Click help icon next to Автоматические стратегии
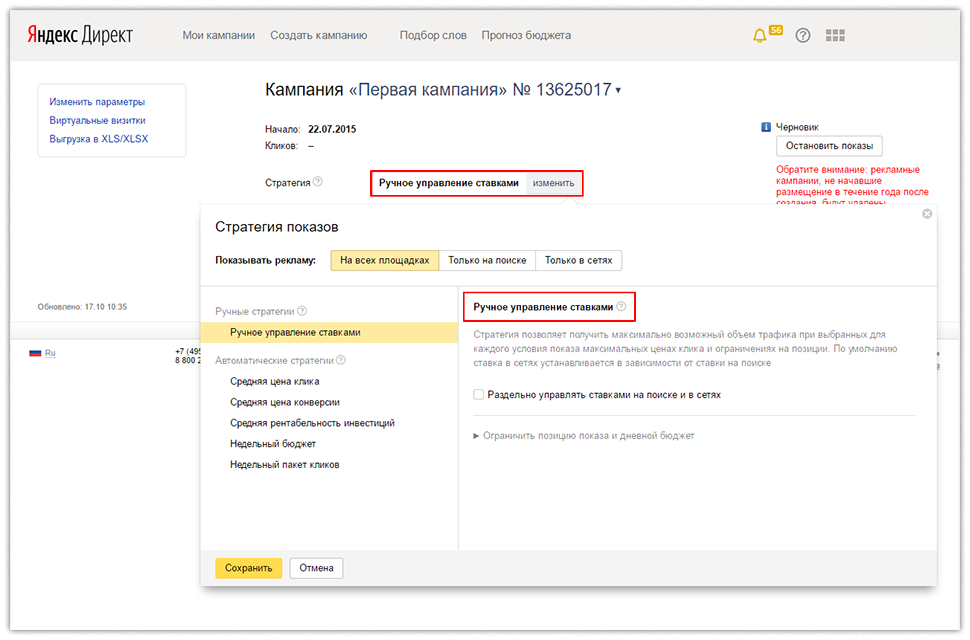The width and height of the screenshot is (970, 640). [341, 360]
